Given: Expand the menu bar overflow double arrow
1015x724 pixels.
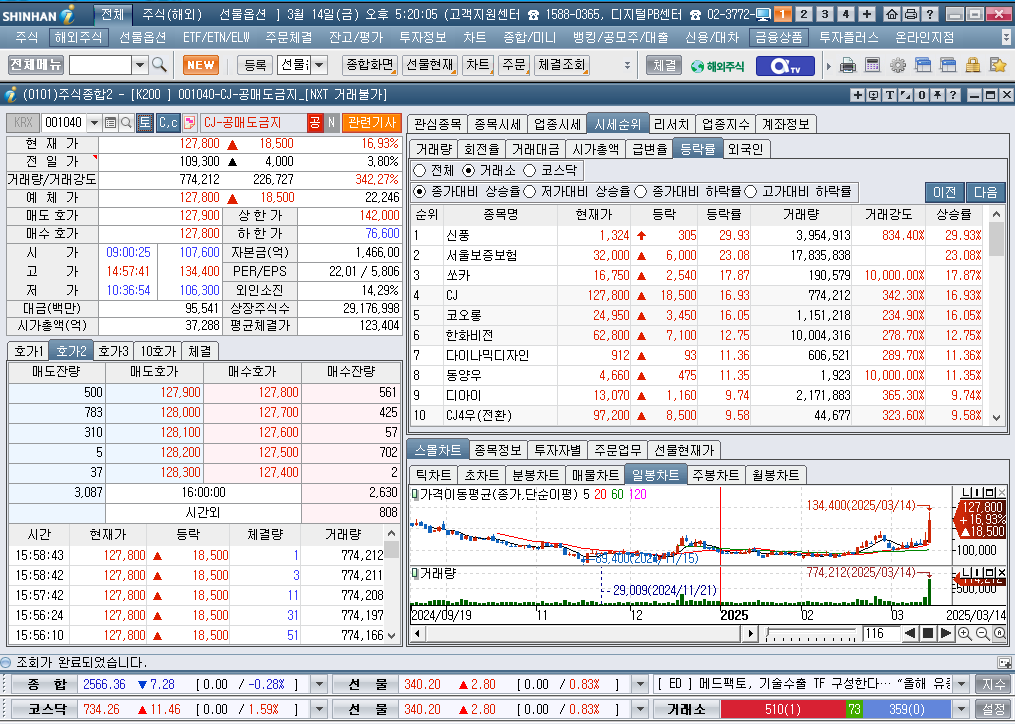Looking at the screenshot, I should [x=1005, y=38].
